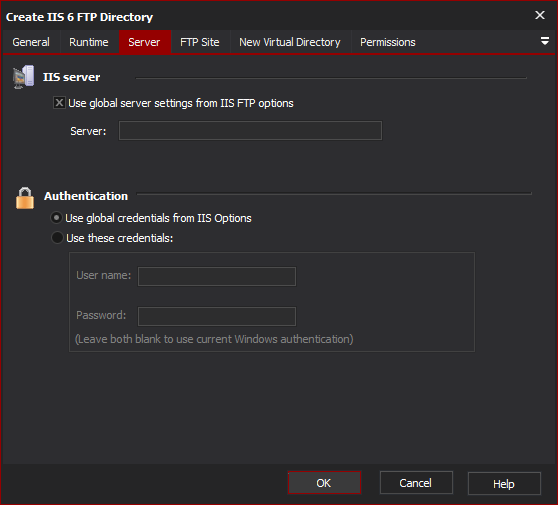Switch to the Permissions tab
This screenshot has height=505, width=558.
click(388, 42)
